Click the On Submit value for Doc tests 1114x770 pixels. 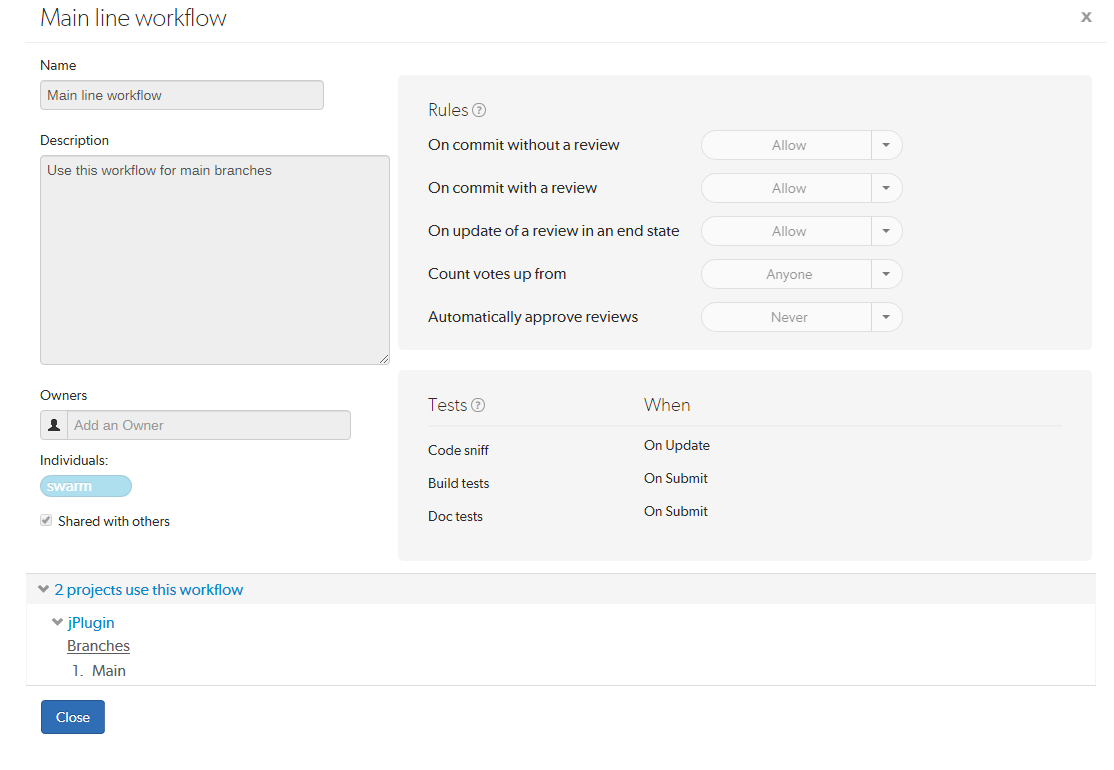(676, 511)
